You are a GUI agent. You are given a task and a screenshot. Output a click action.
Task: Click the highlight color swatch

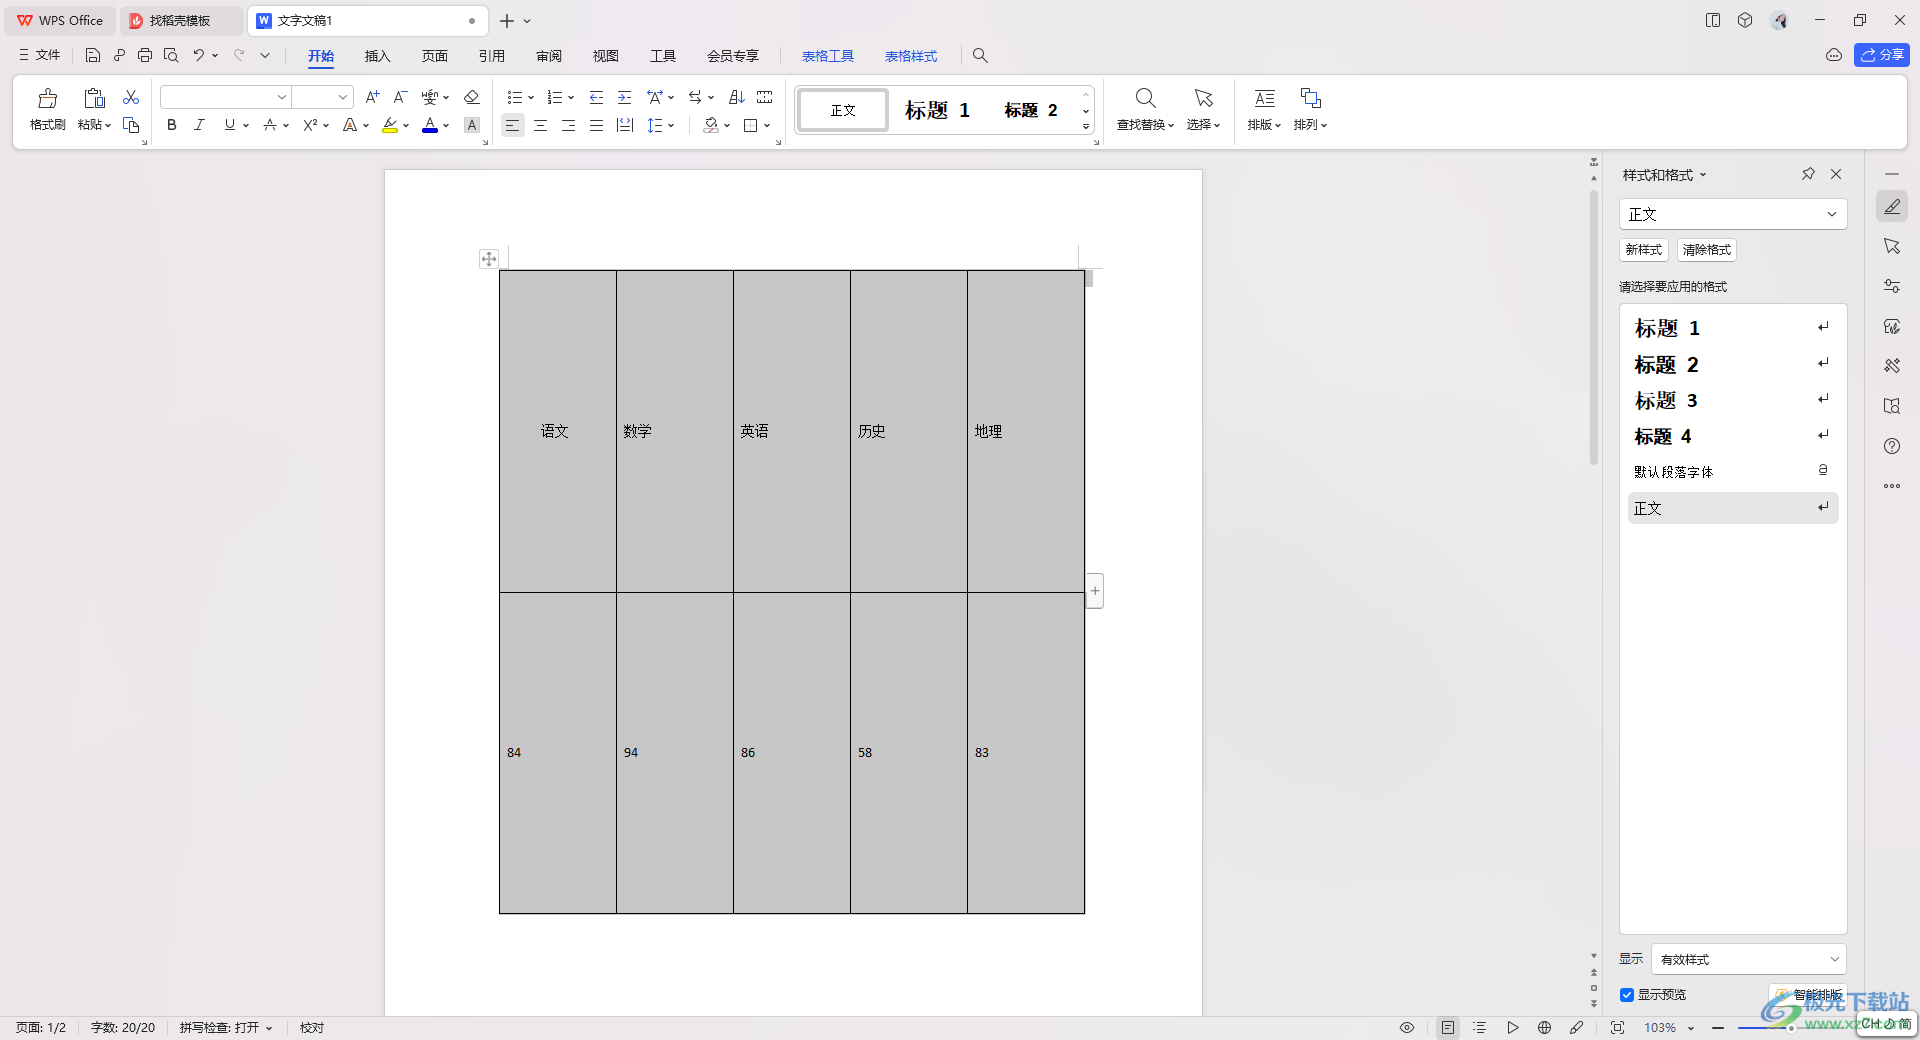[390, 125]
